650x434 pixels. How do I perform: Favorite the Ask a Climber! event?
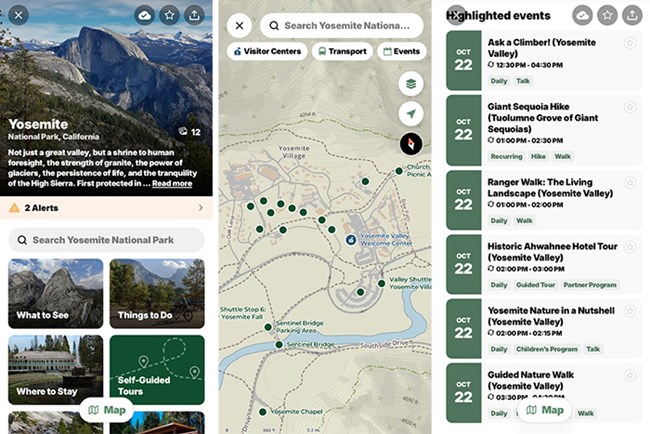pos(630,43)
